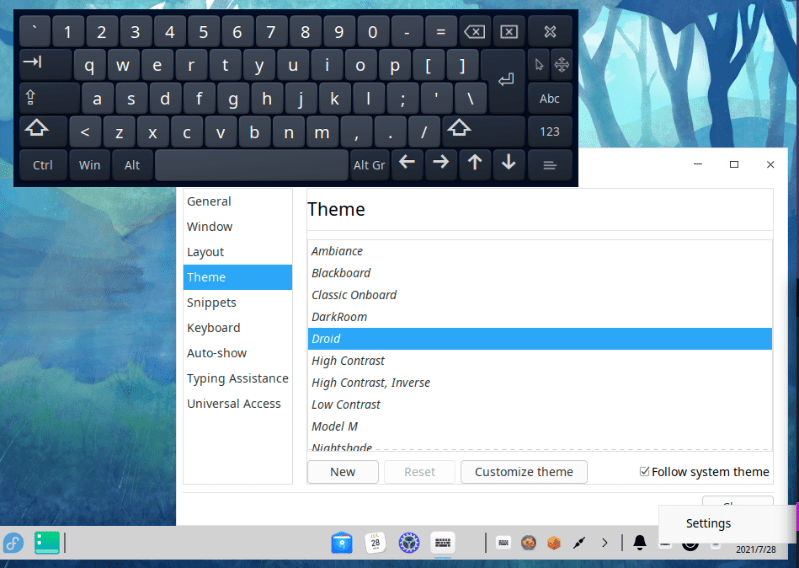Close the on-screen keyboard with the X key

pos(550,32)
